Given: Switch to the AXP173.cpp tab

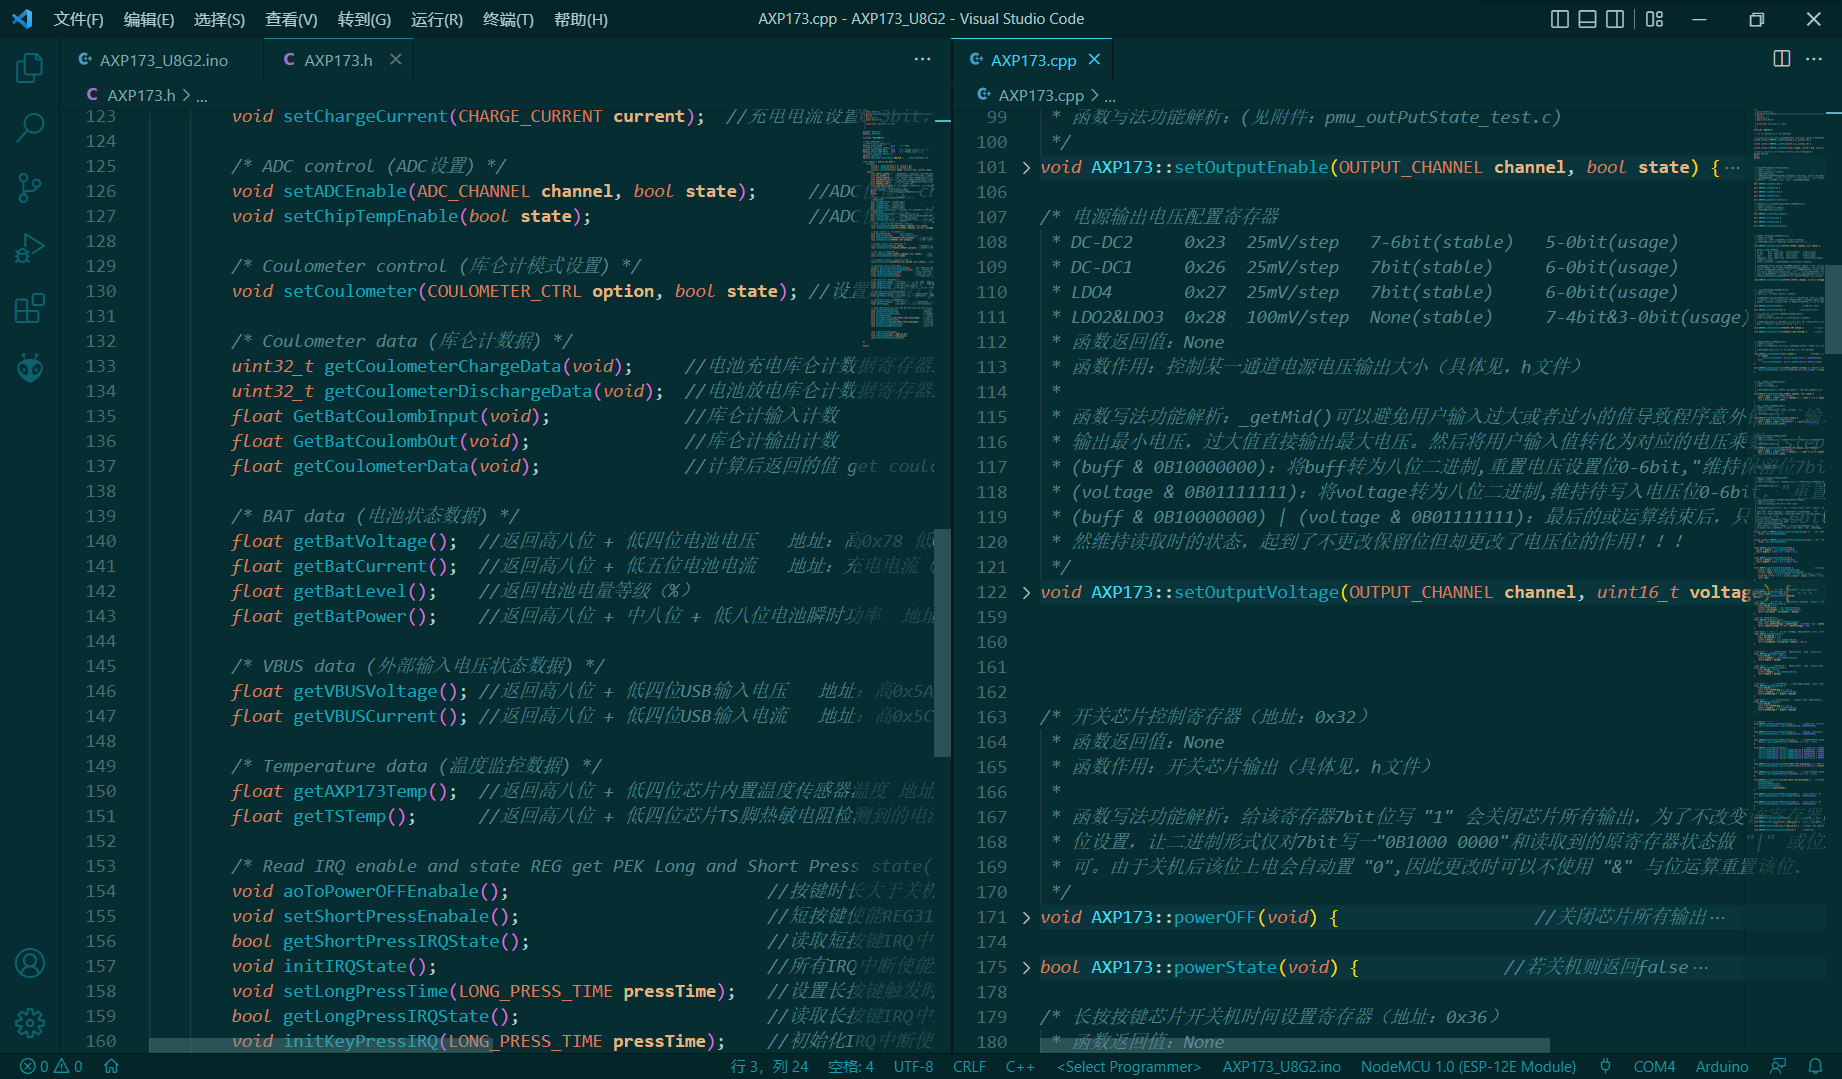Looking at the screenshot, I should click(1033, 60).
